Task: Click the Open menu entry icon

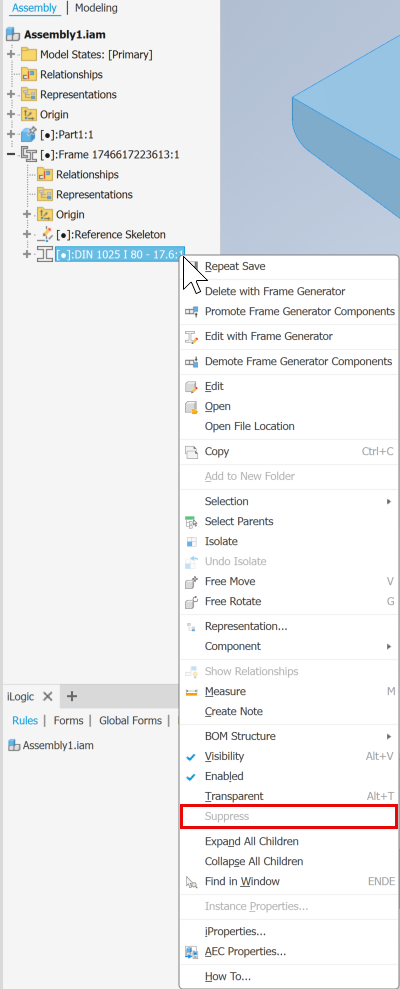Action: point(192,407)
